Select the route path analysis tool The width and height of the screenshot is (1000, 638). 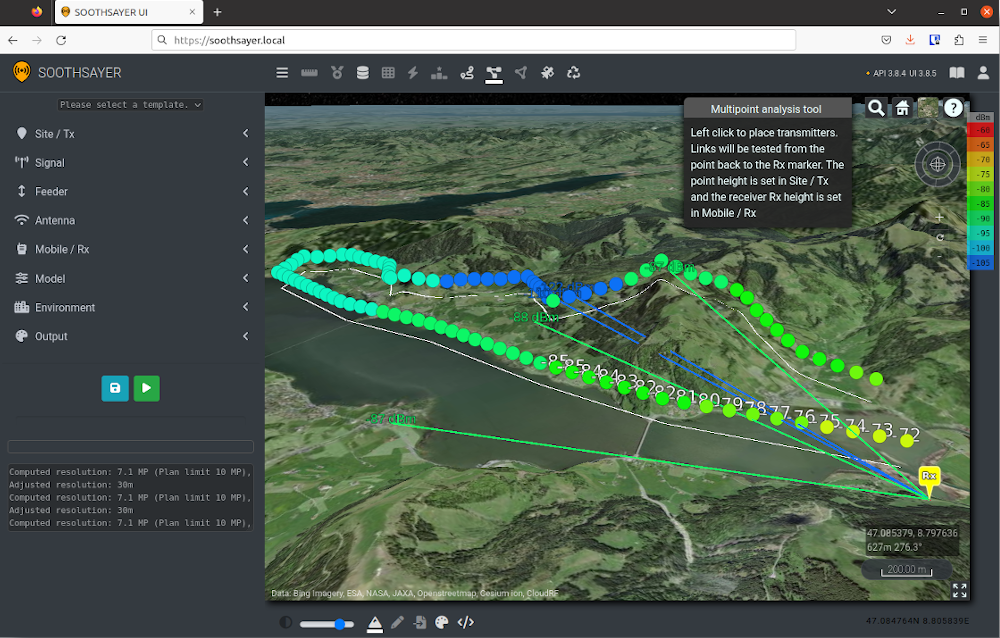[x=467, y=73]
